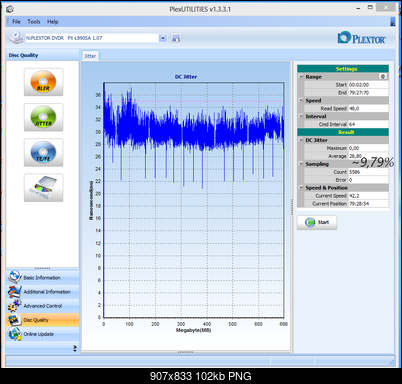Edit the Range End value field
The width and height of the screenshot is (402, 384).
click(368, 93)
